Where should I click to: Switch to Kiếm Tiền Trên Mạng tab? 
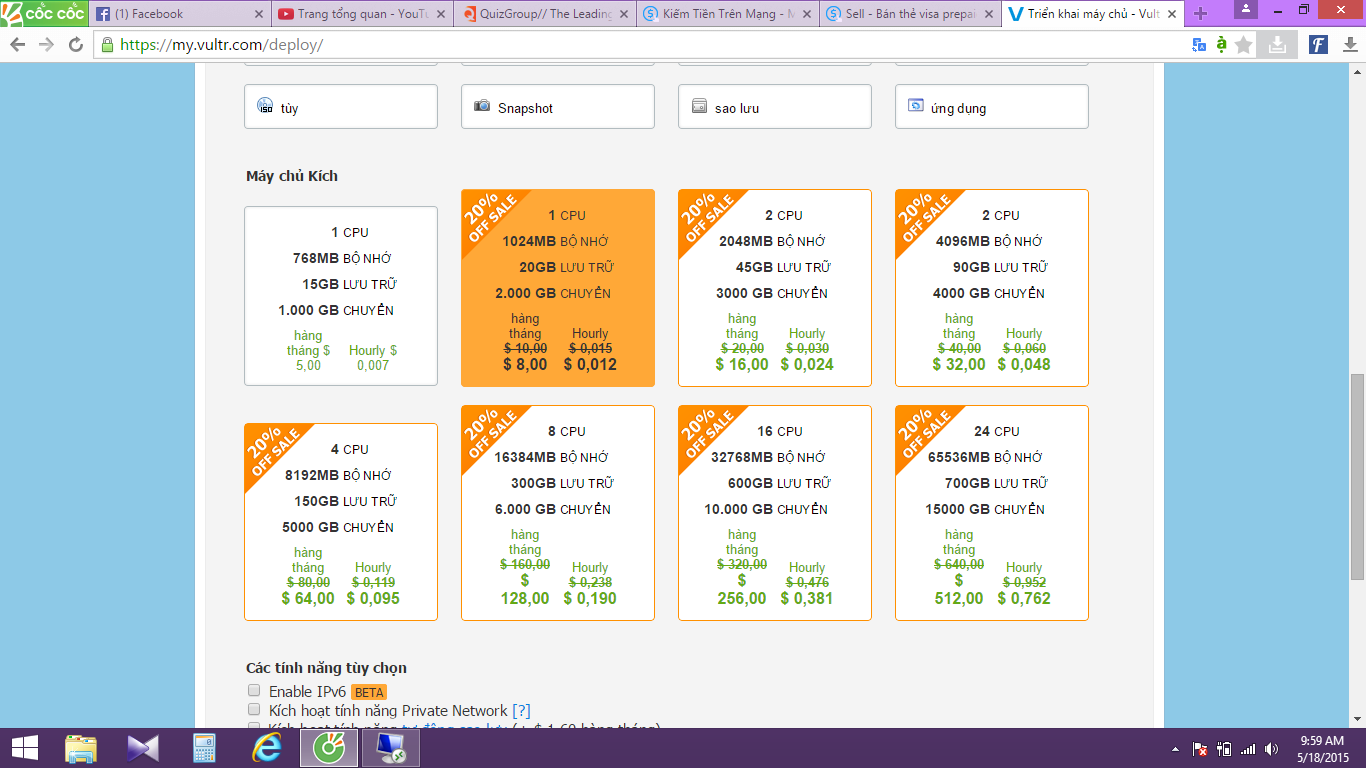[x=726, y=14]
